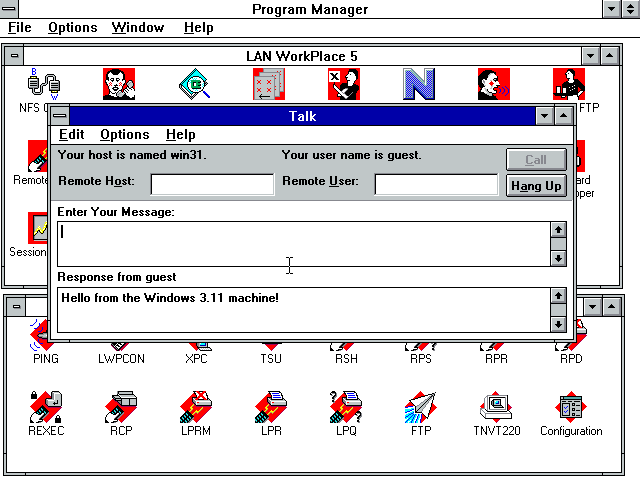Select the RPR program item
Image resolution: width=640 pixels, height=480 pixels.
pos(496,358)
